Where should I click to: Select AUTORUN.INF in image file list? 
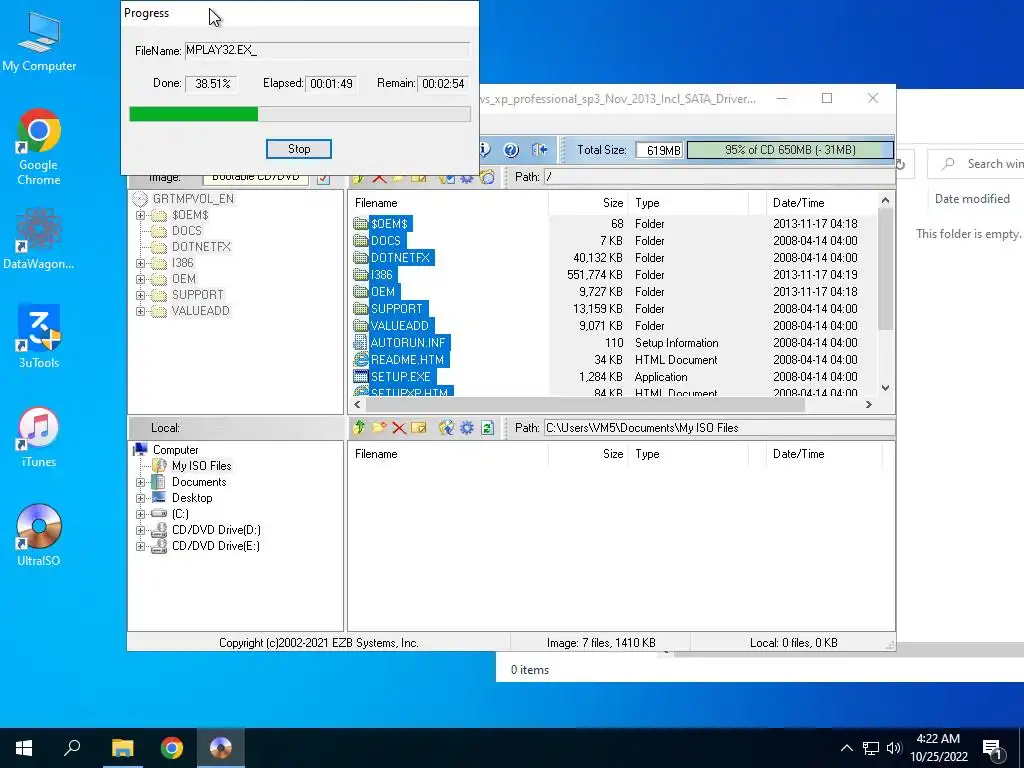(408, 343)
